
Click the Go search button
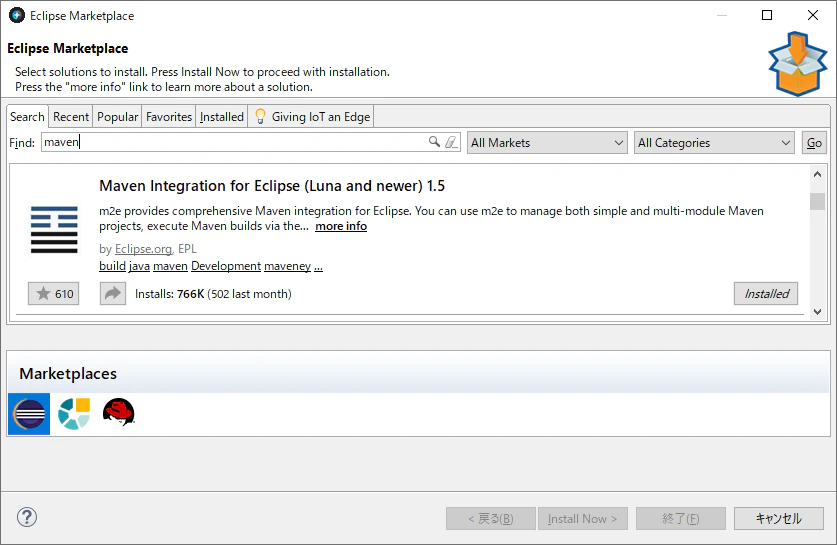(814, 143)
